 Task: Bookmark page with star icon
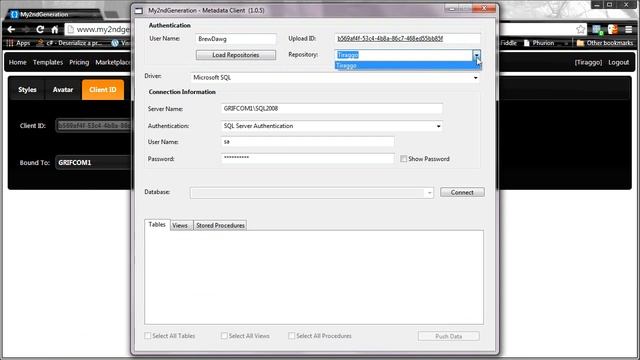580,29
